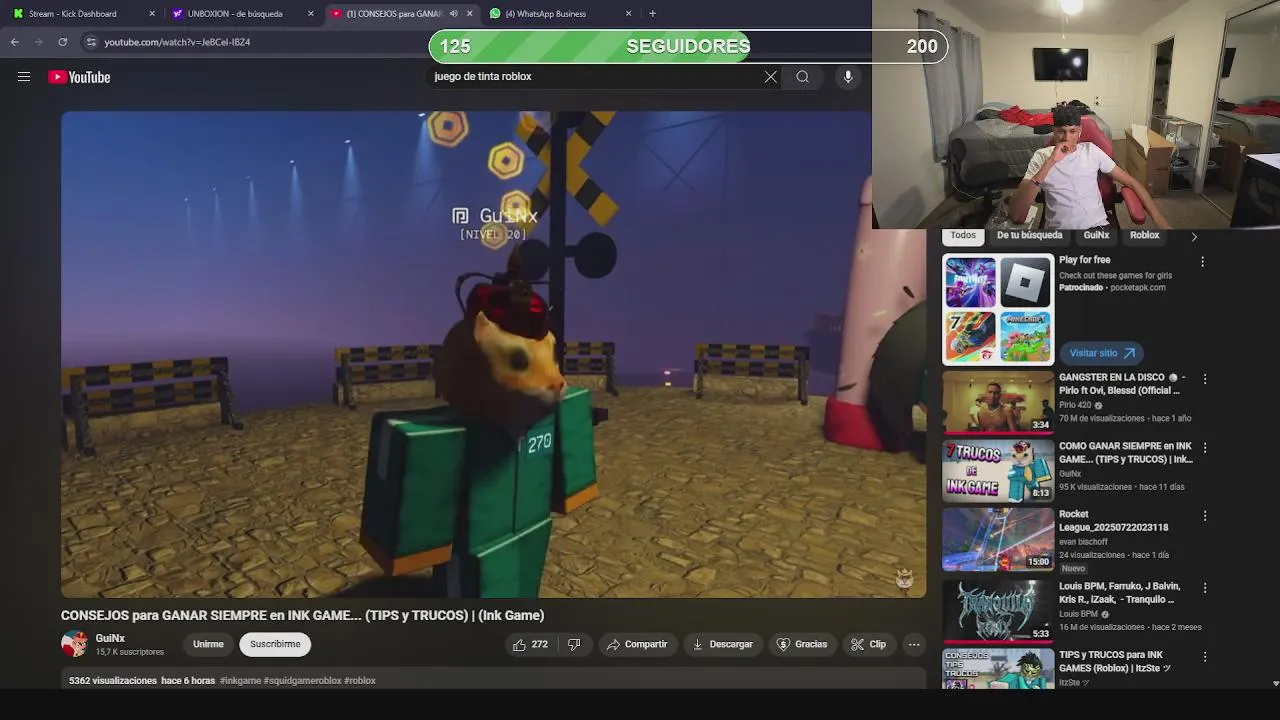This screenshot has height=720, width=1280.
Task: Open options menu for GANGSTER EN LA DISCO video
Action: pyautogui.click(x=1205, y=380)
